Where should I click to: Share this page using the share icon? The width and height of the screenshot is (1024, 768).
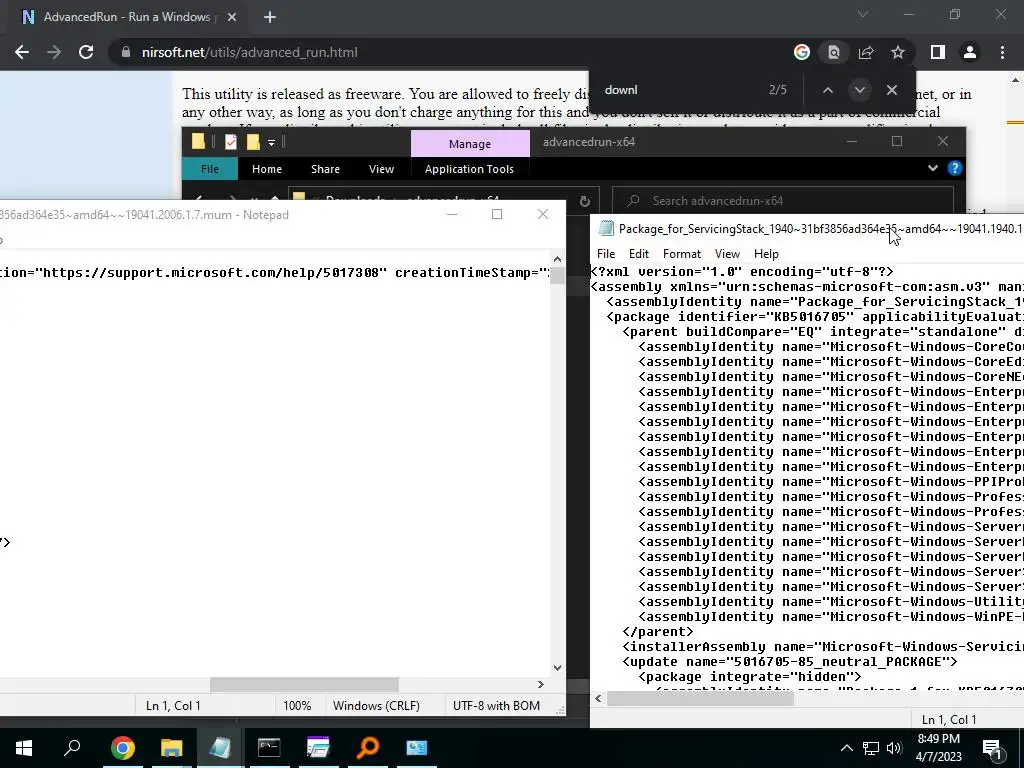pos(866,52)
